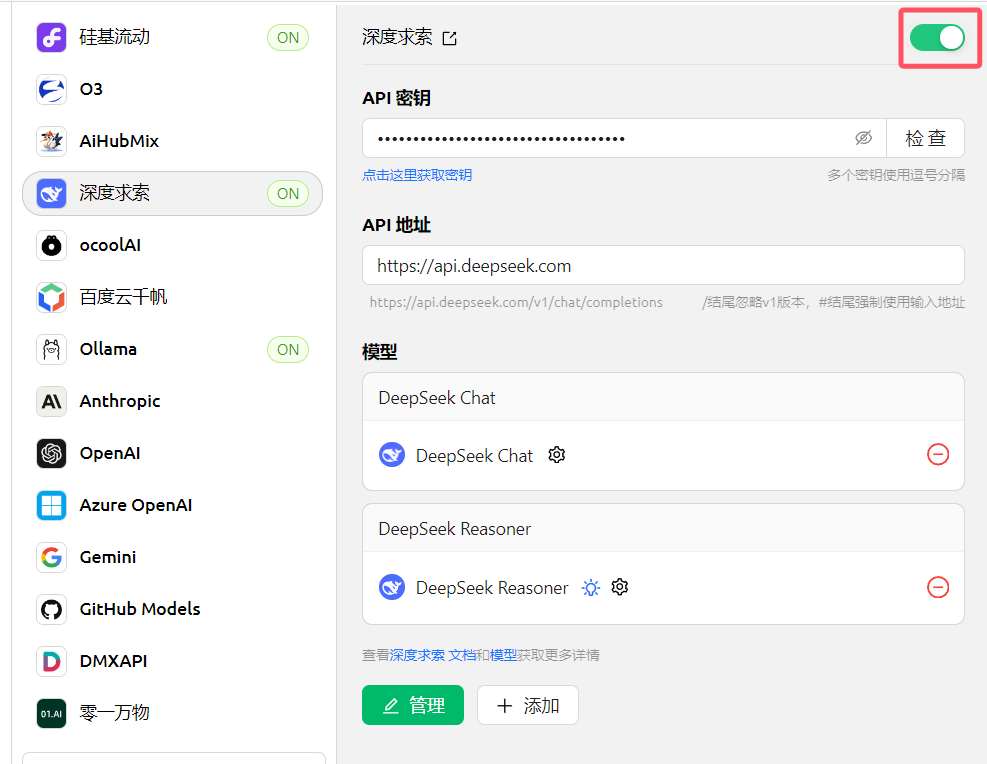This screenshot has height=764, width=987.
Task: Select Ollama provider label
Action: [x=108, y=349]
